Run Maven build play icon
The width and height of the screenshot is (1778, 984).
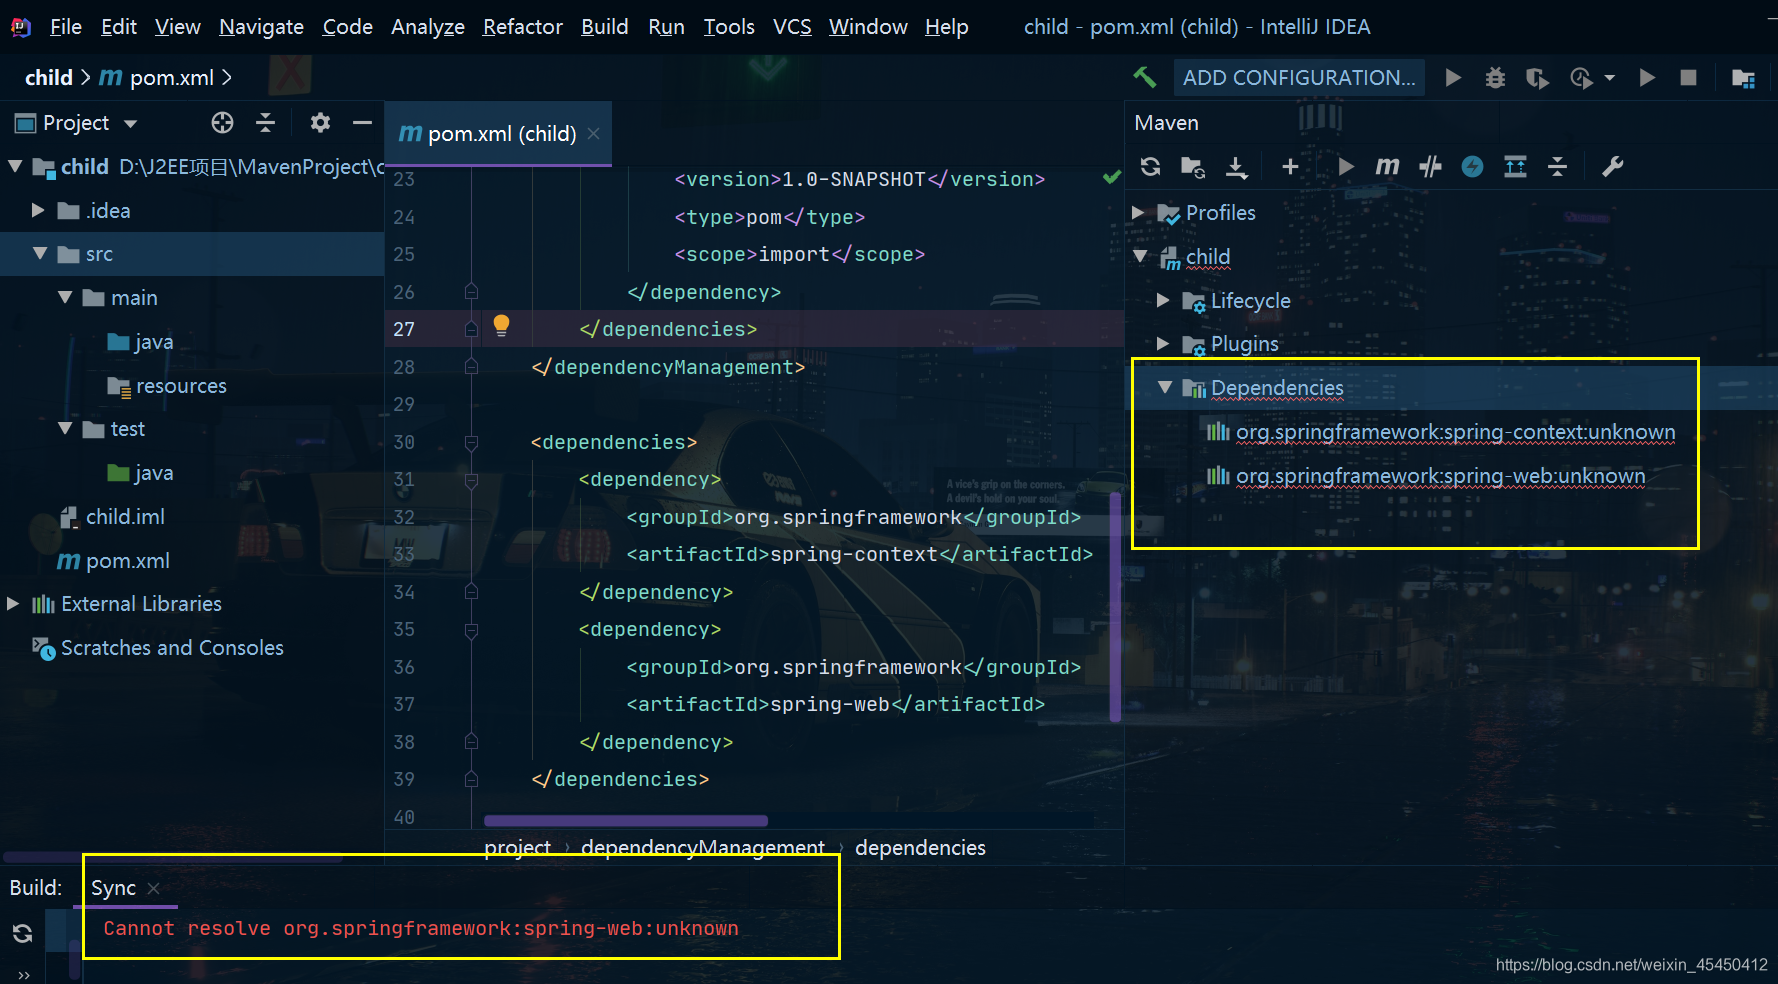pos(1345,167)
